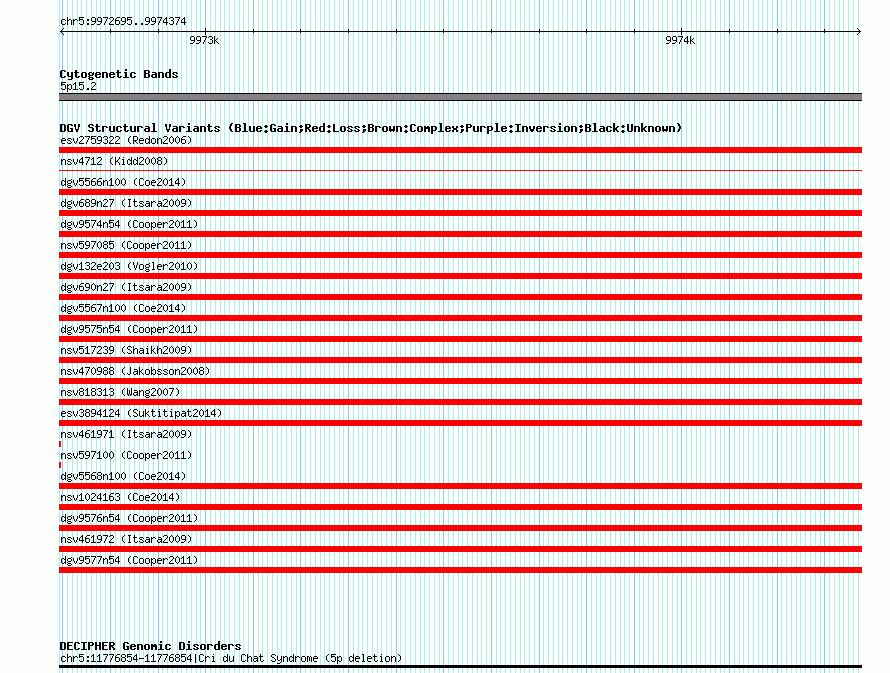Click the nsv461972 (Itsara2009) label

click(126, 539)
